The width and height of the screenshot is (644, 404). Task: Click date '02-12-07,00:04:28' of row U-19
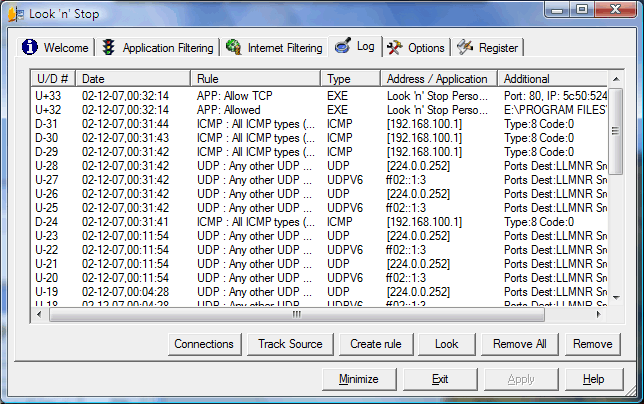tap(125, 292)
